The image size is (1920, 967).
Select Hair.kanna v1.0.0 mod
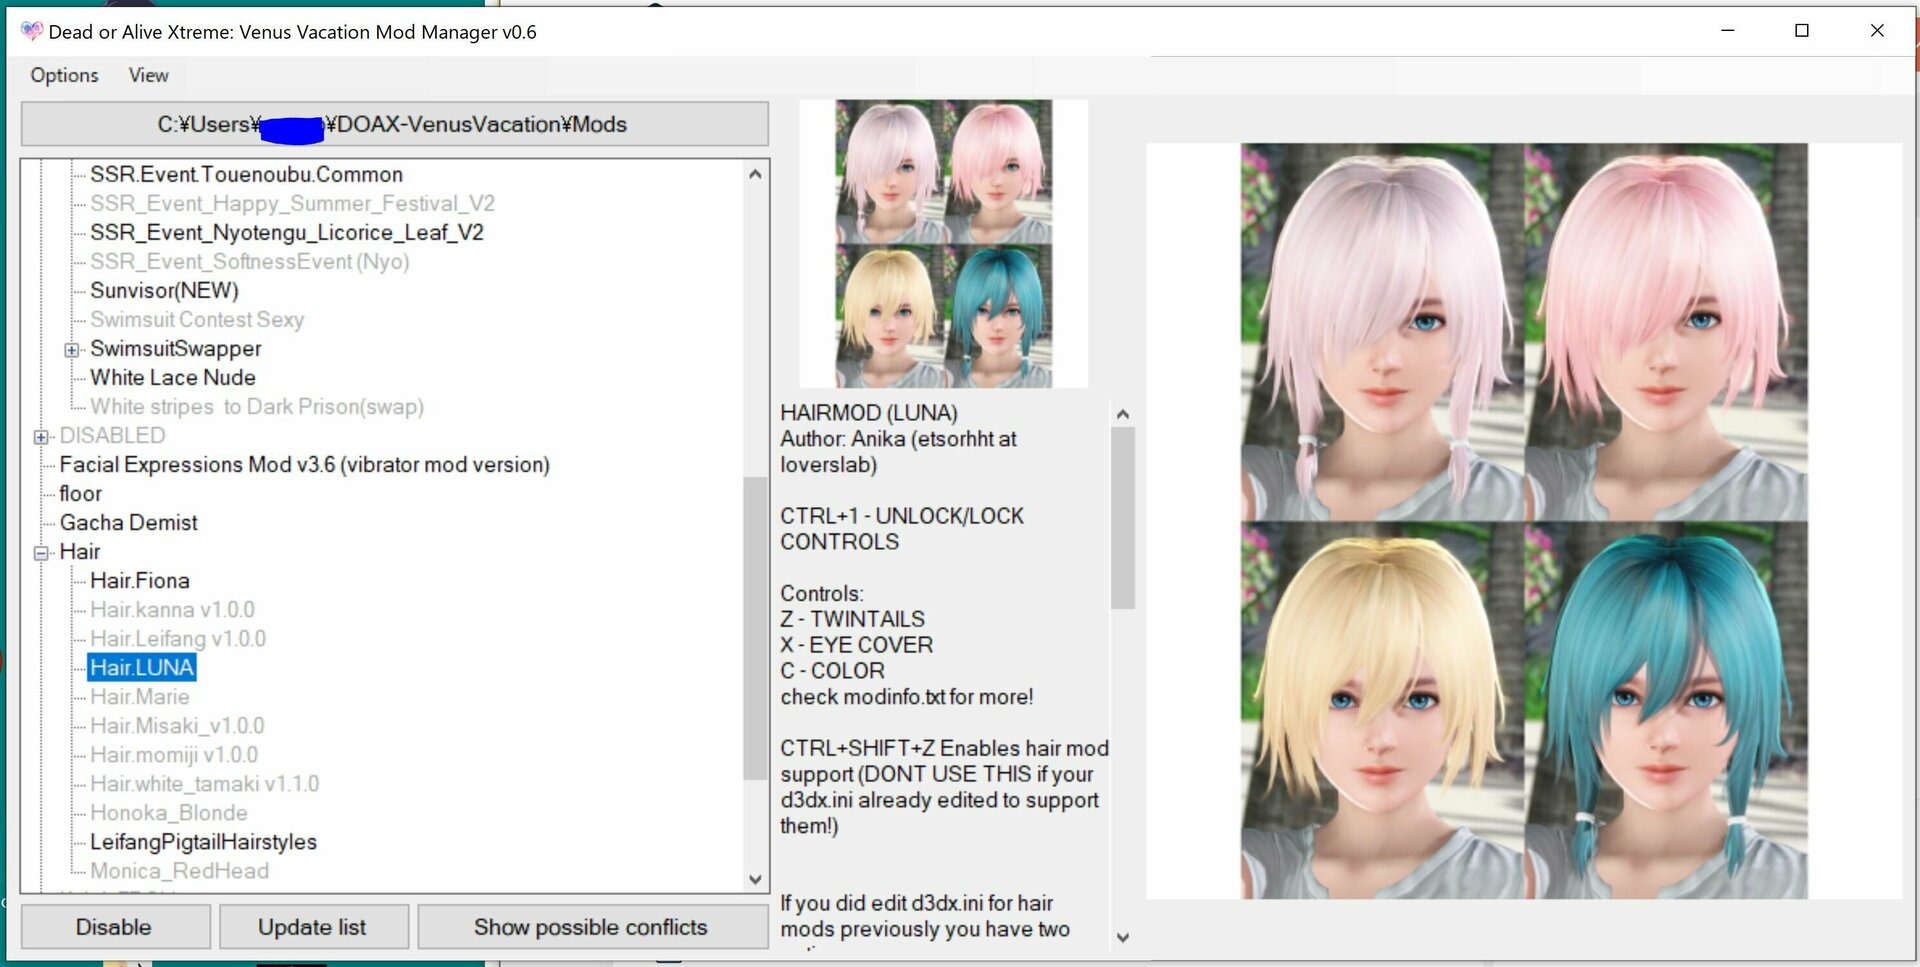coord(172,609)
